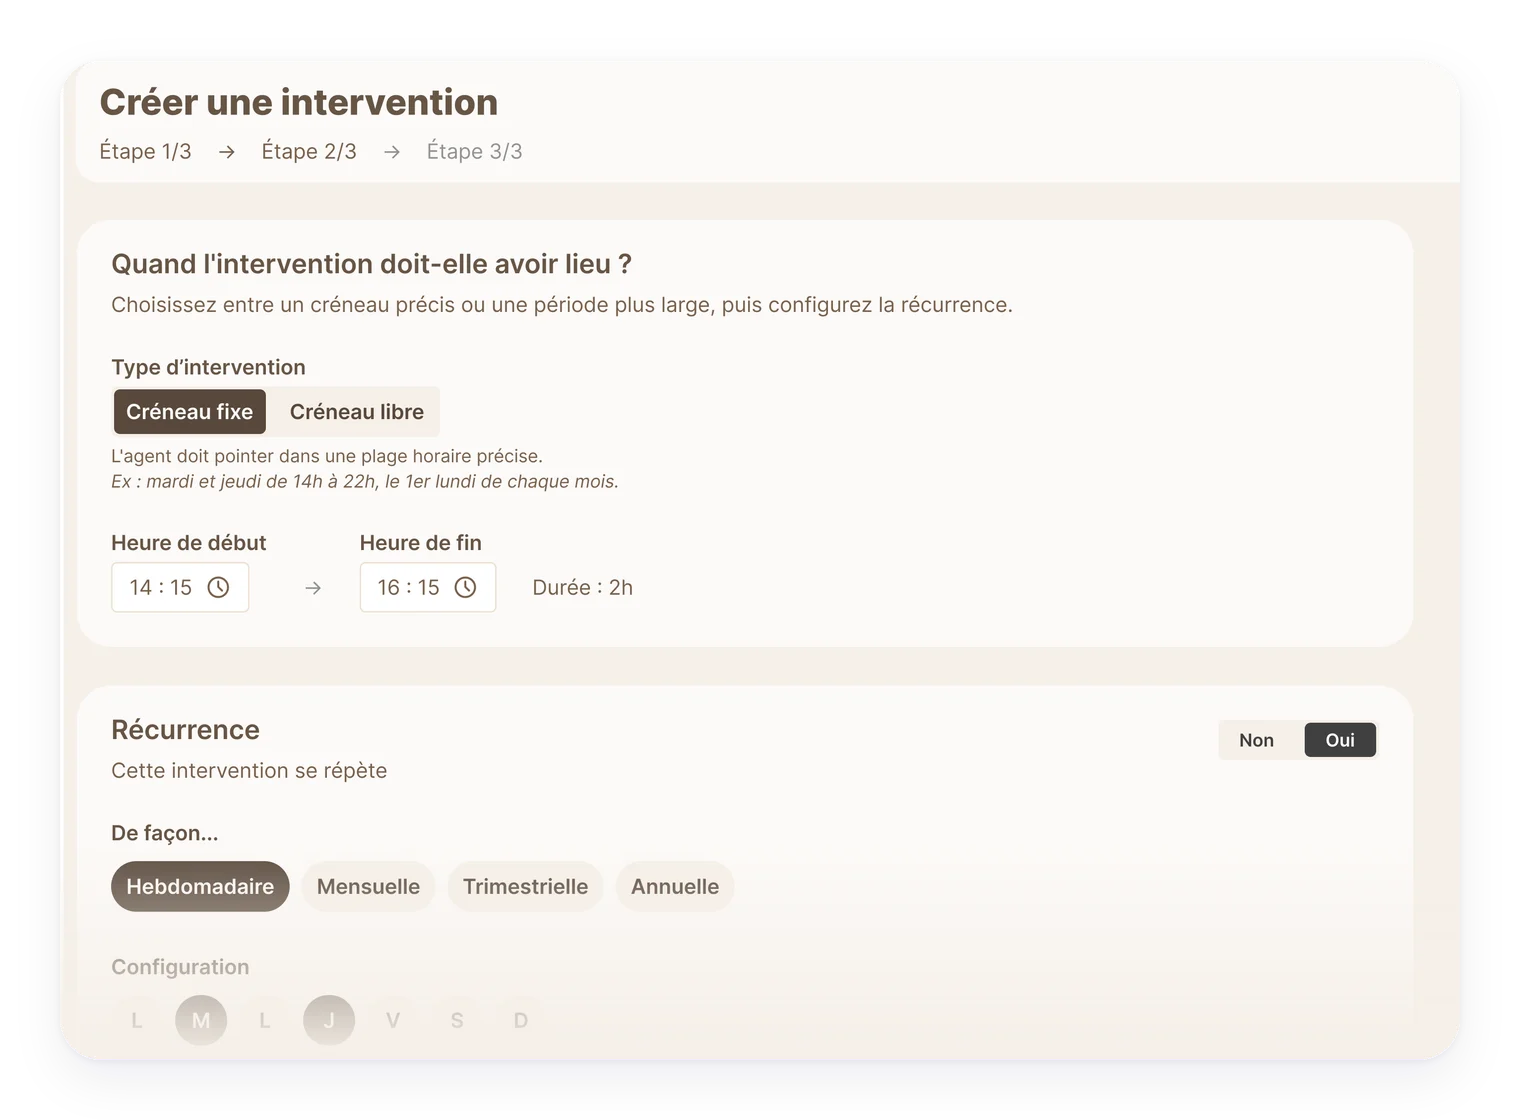Viewport: 1520px width, 1120px height.
Task: Toggle the S (samedi) day
Action: click(x=457, y=1020)
